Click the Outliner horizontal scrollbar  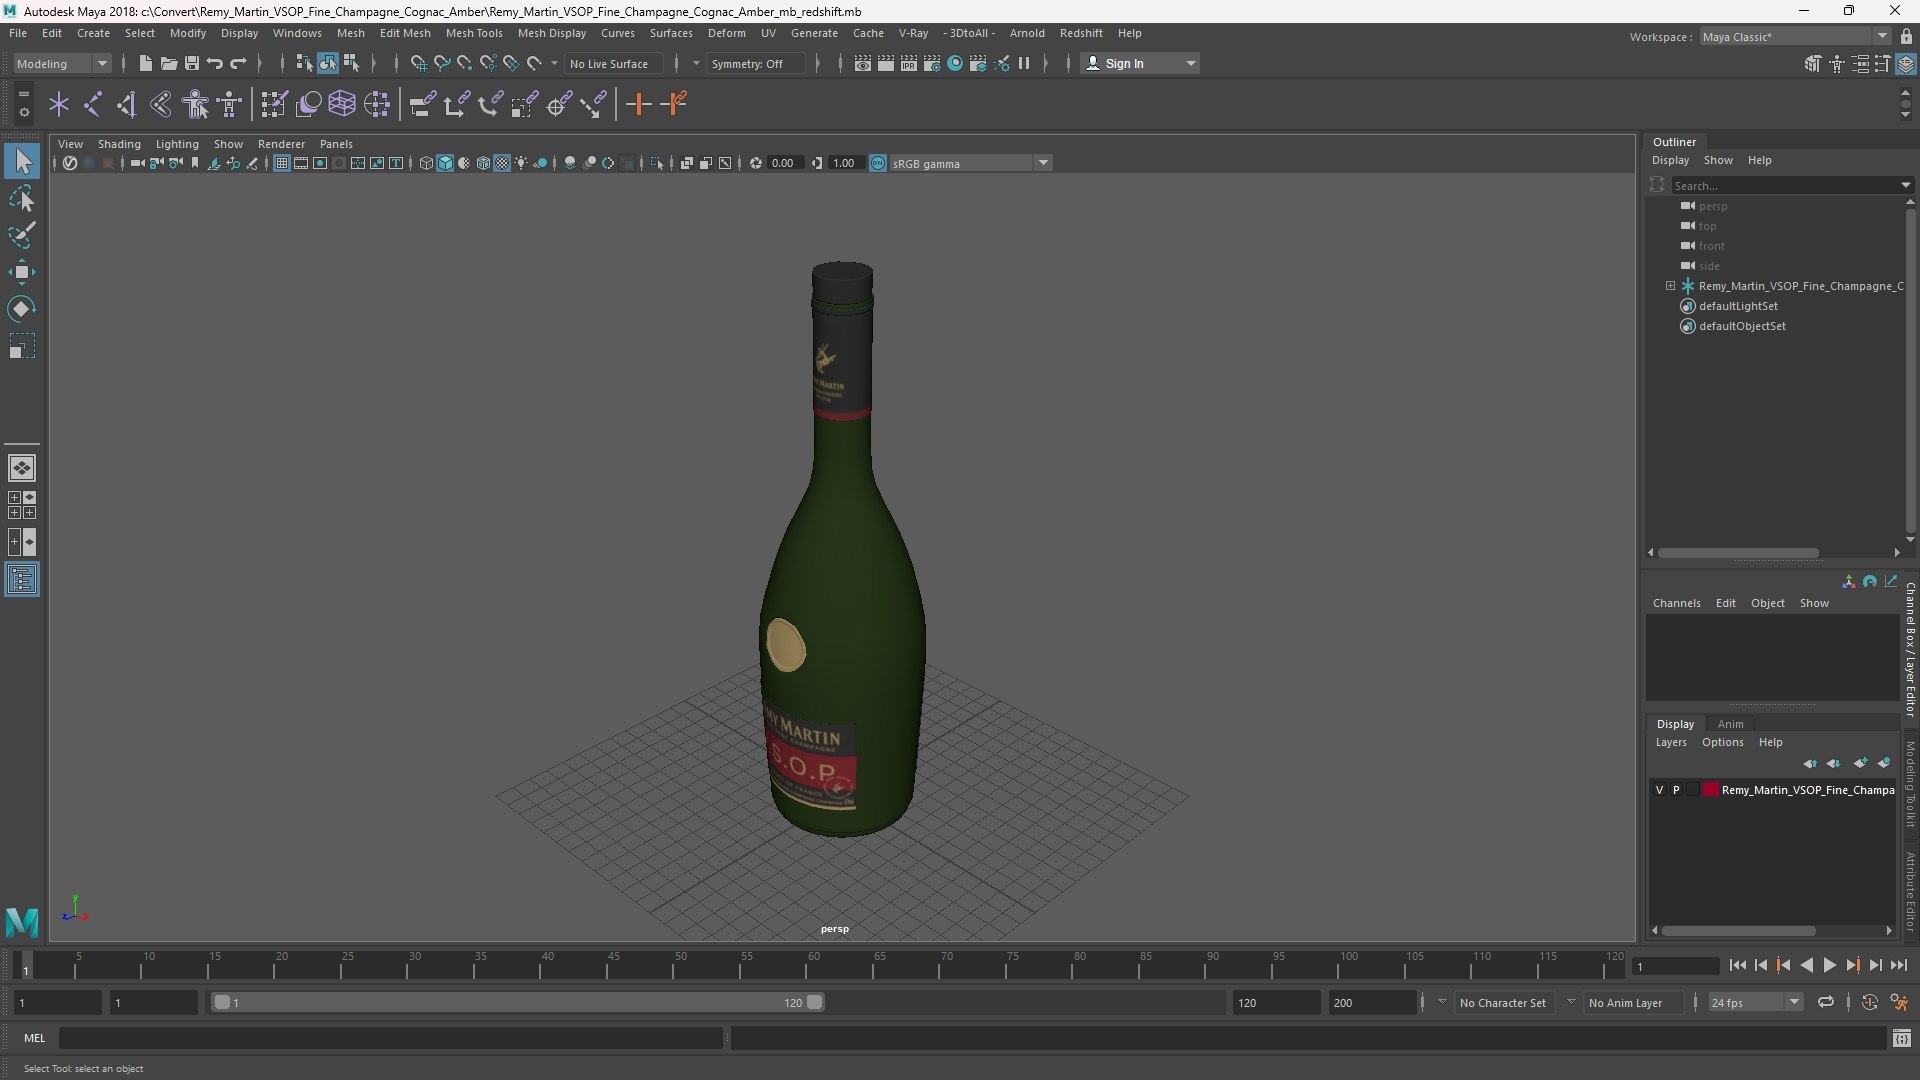point(1738,552)
